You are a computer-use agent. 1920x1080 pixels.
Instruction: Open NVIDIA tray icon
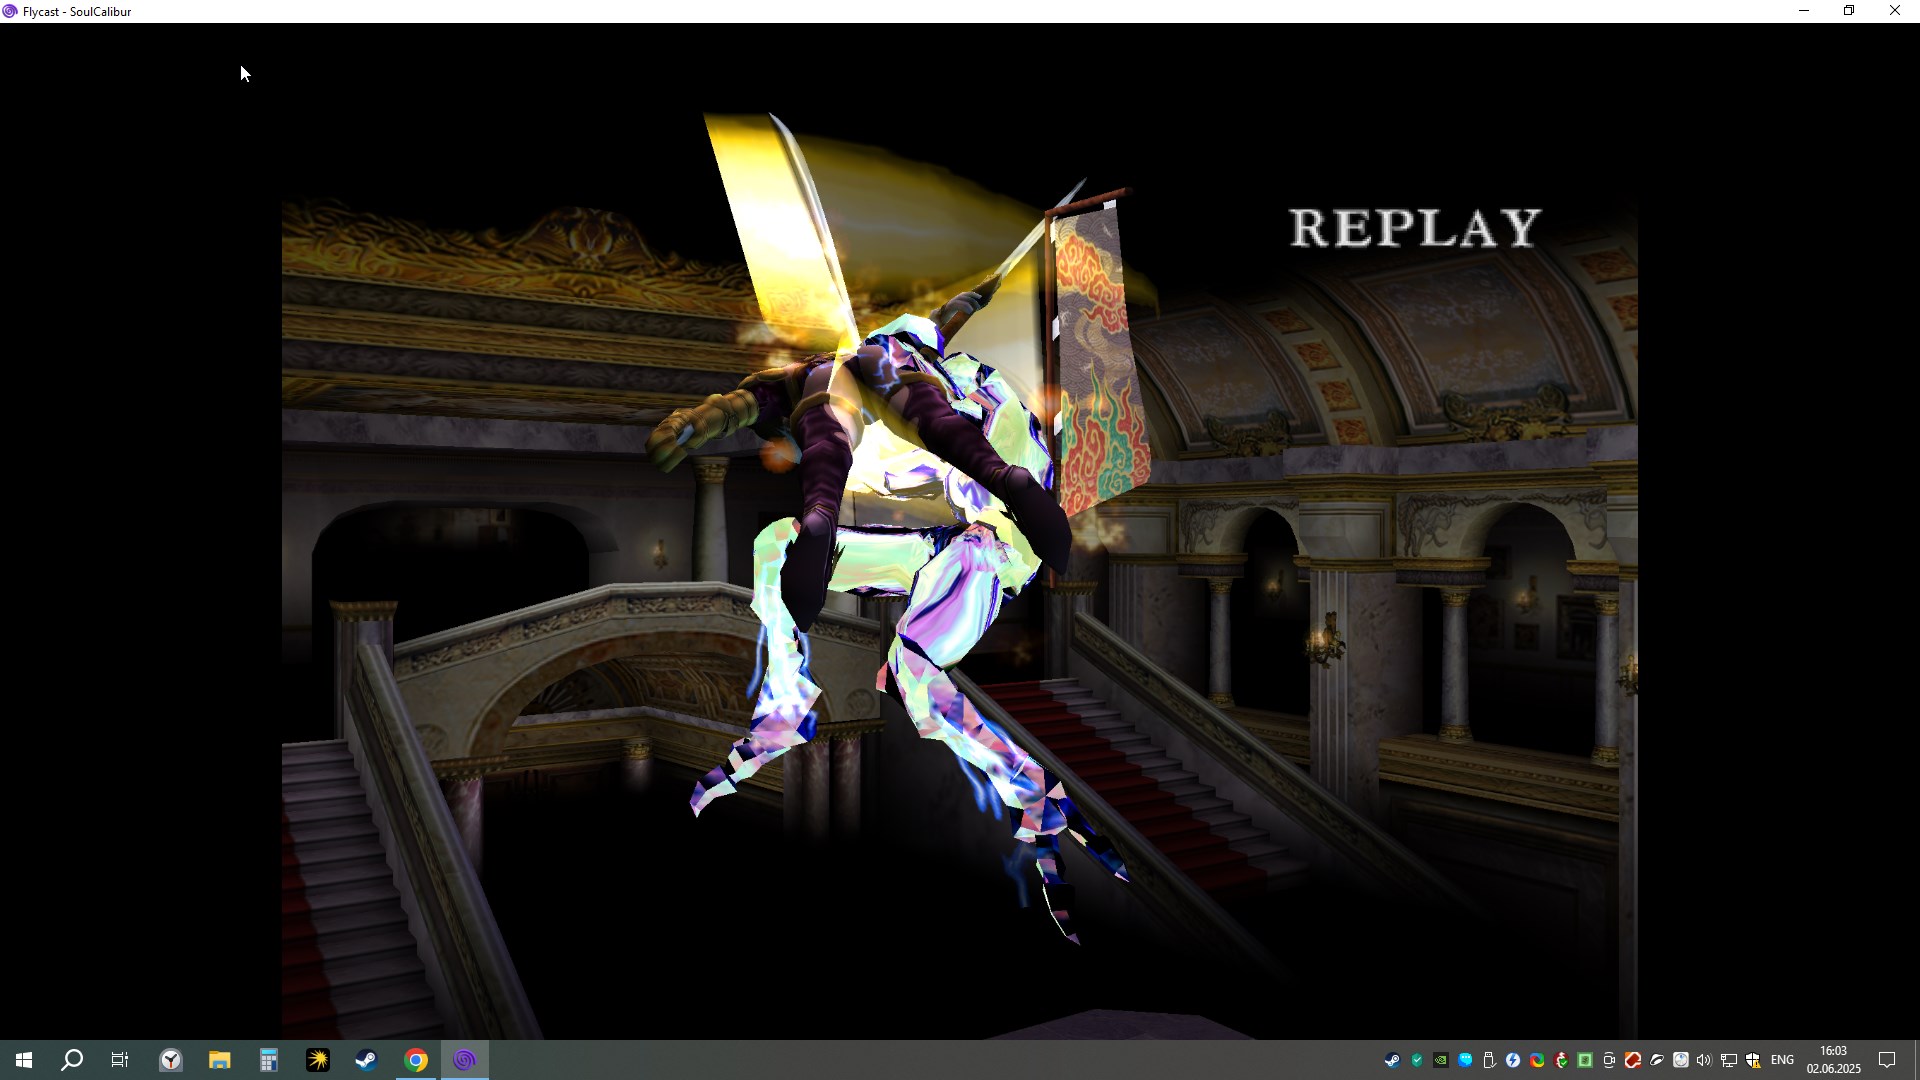coord(1440,1060)
